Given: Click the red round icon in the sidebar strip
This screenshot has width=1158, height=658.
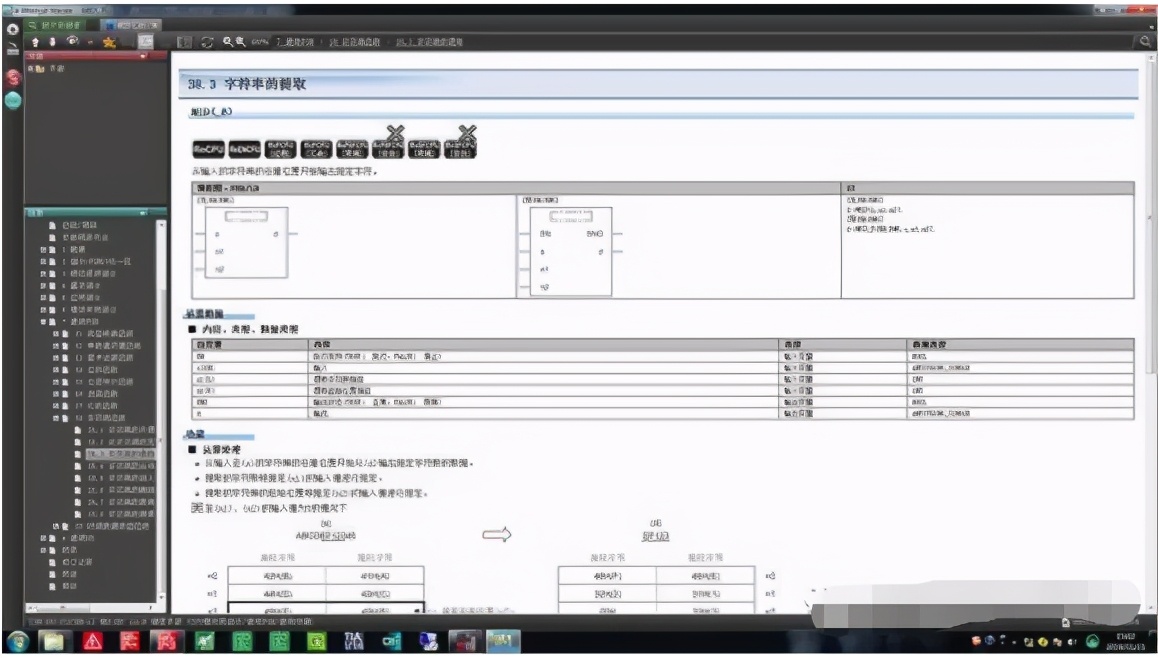Looking at the screenshot, I should [13, 77].
